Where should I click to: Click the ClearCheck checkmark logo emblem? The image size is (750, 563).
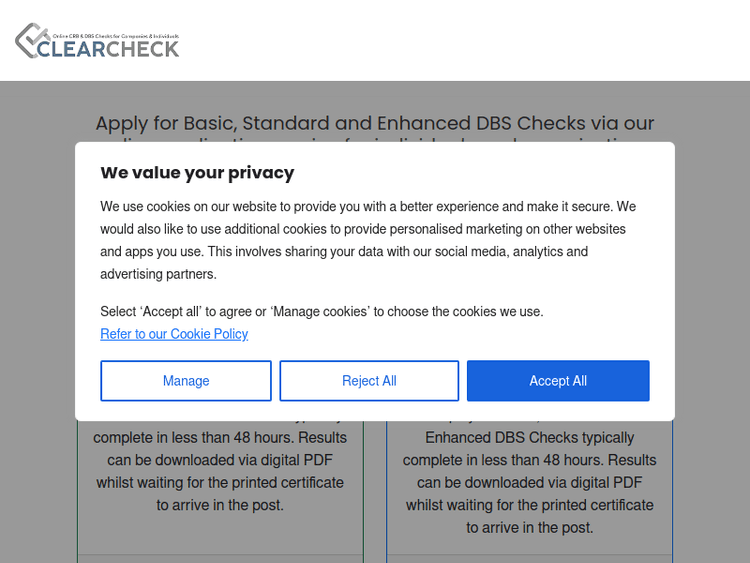pos(29,38)
